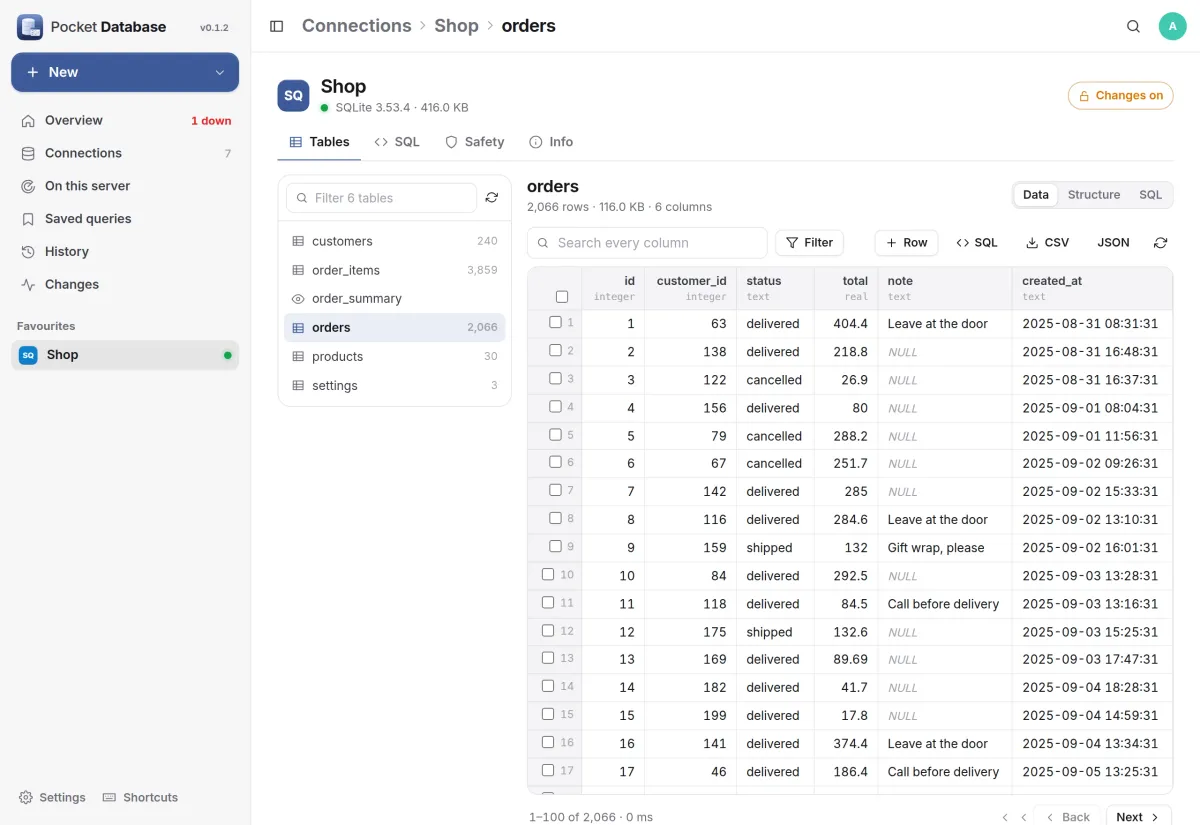Click the Shop breadcrumb
The width and height of the screenshot is (1200, 825).
tap(456, 26)
